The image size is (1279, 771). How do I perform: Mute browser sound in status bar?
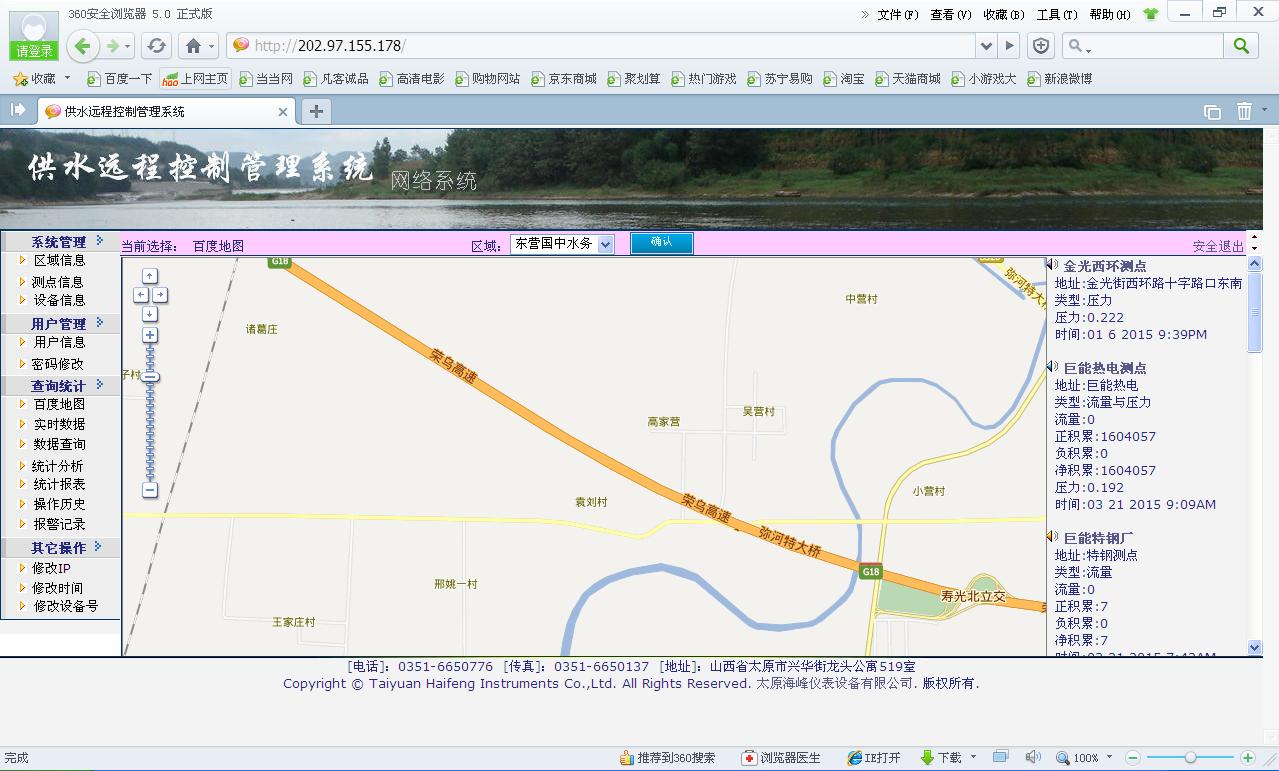click(x=1033, y=757)
